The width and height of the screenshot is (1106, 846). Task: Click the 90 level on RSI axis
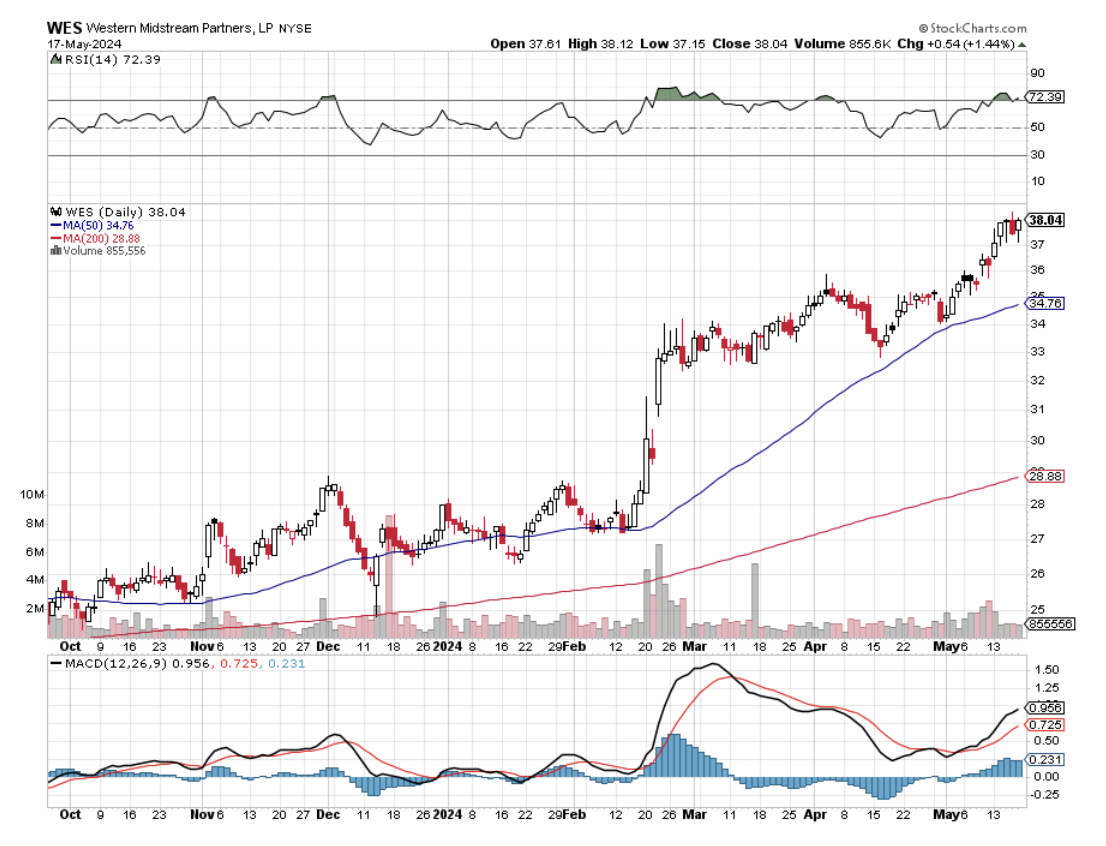[x=1038, y=73]
